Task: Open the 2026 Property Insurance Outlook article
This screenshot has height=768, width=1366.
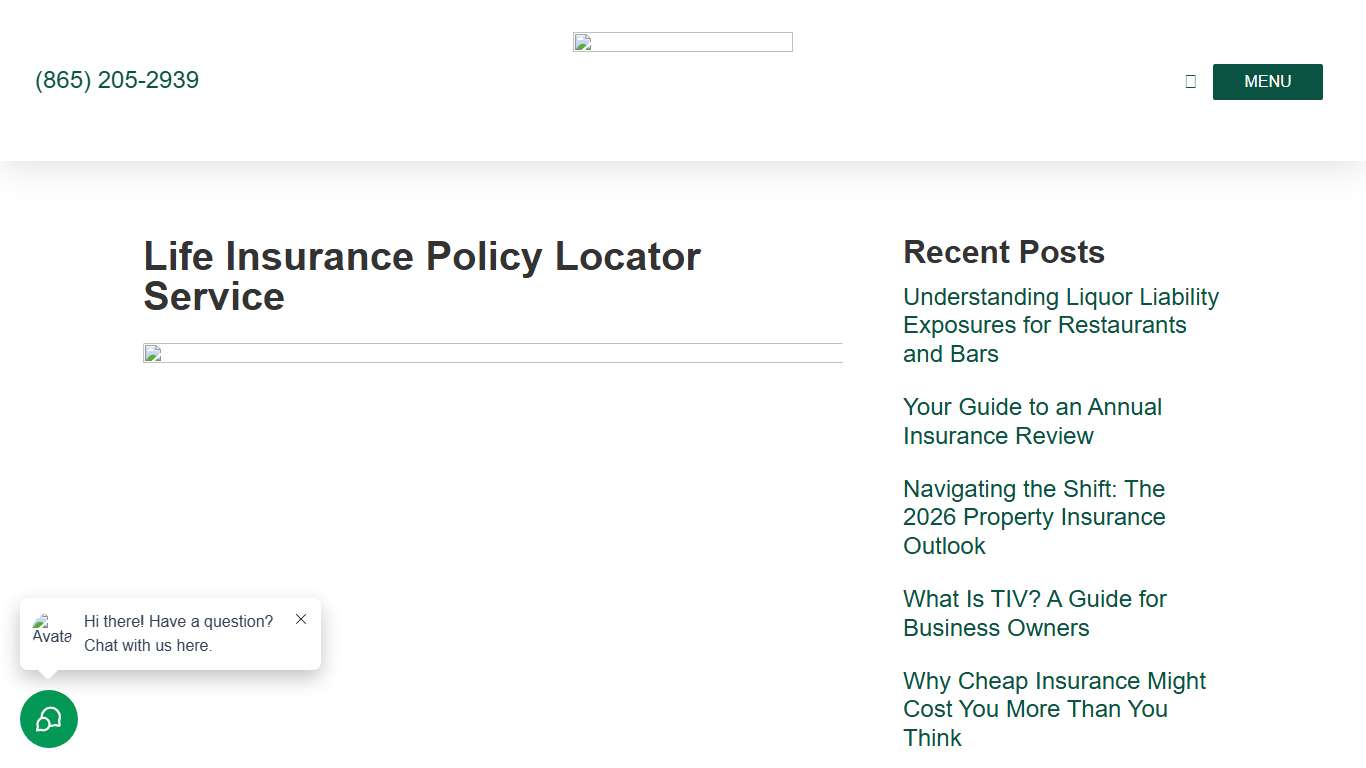Action: click(1034, 517)
